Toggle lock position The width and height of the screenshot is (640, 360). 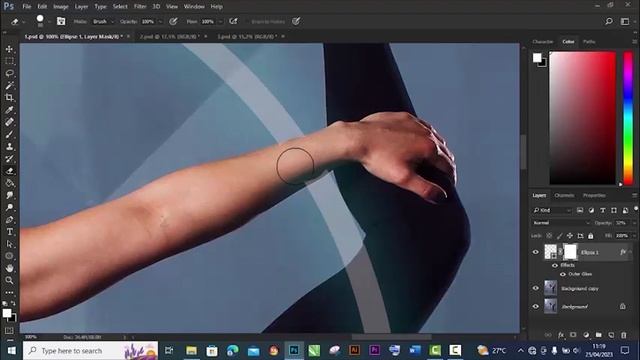coord(570,236)
